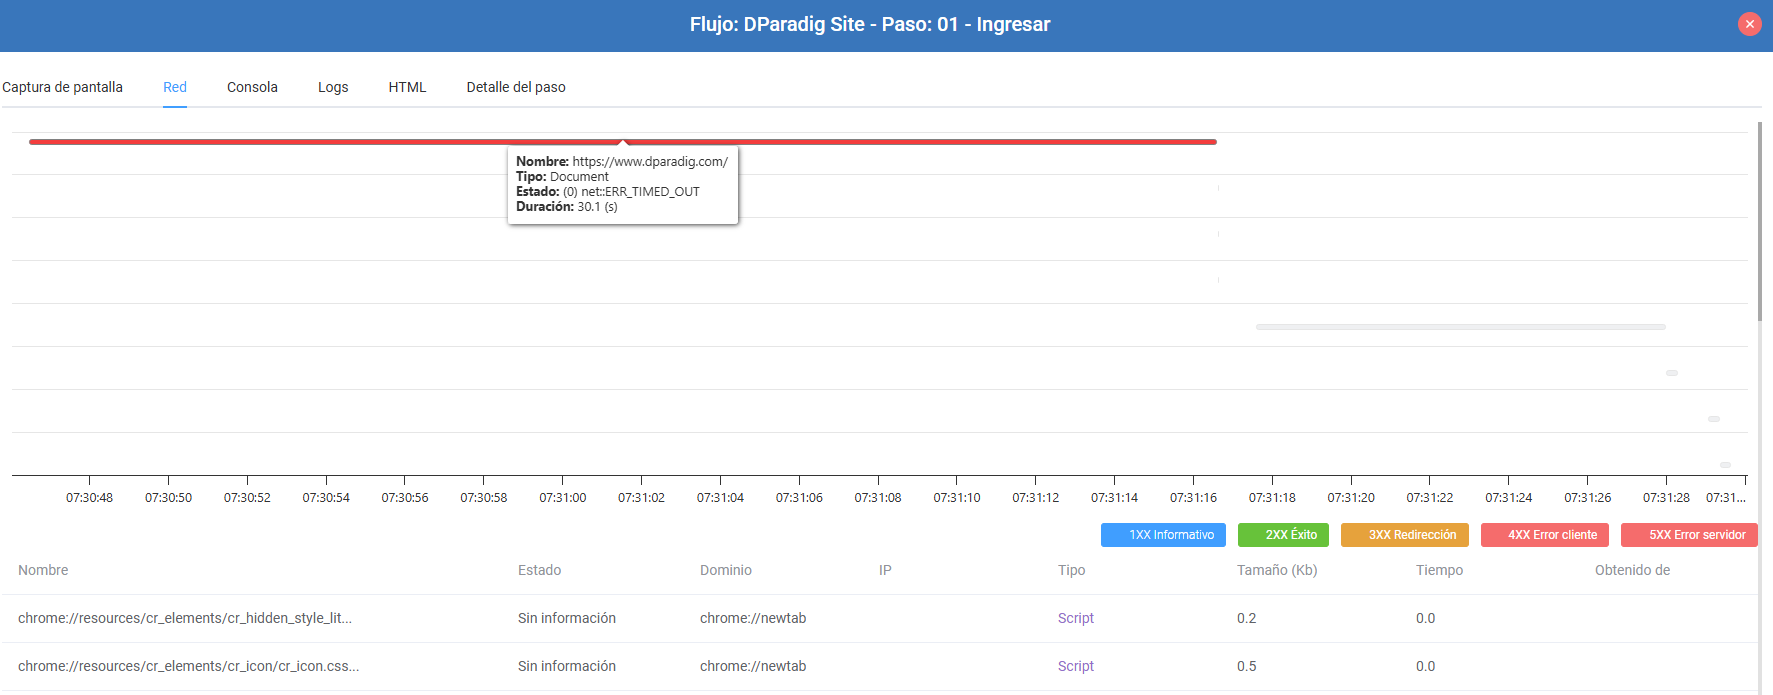
Task: Sort by Tamaño (Kb) column header
Action: [1277, 570]
